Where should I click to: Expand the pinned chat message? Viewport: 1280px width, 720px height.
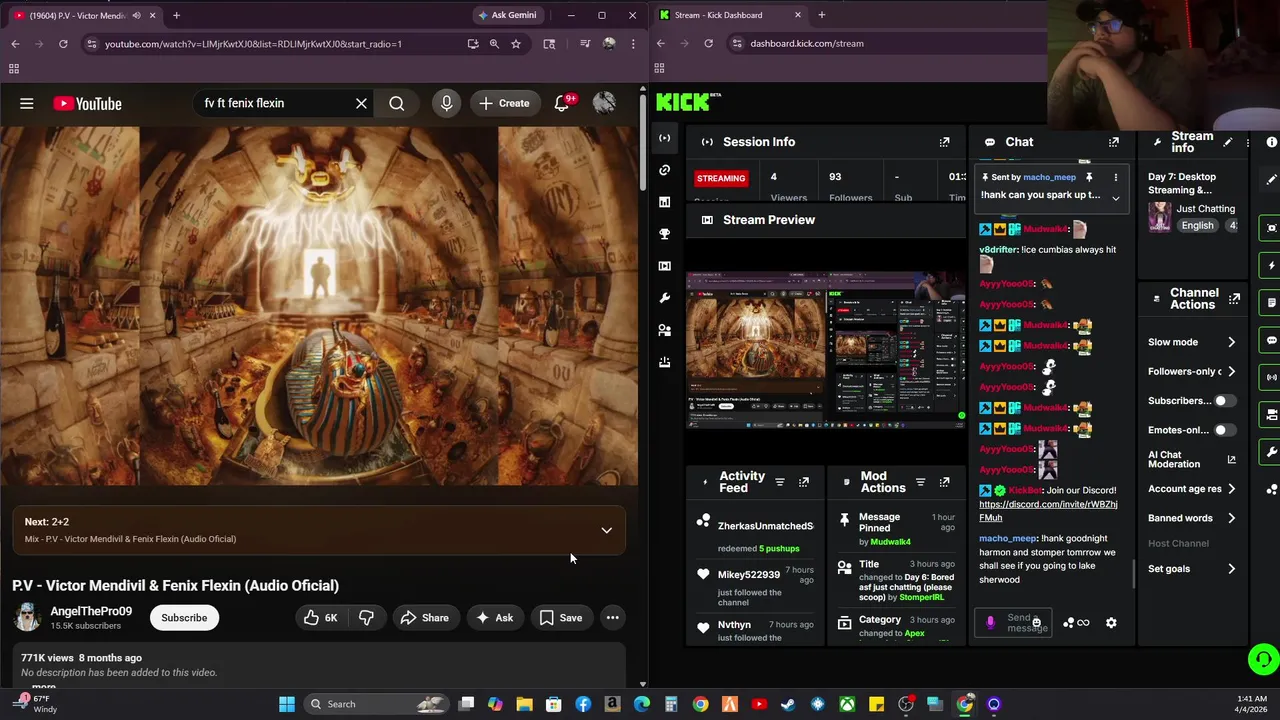[1116, 197]
